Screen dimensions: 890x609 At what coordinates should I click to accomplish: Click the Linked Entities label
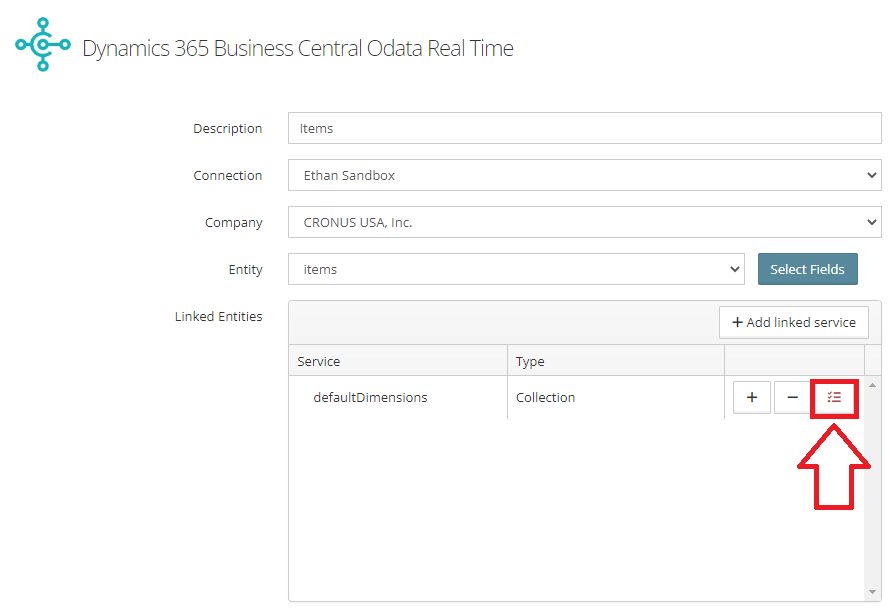point(219,316)
